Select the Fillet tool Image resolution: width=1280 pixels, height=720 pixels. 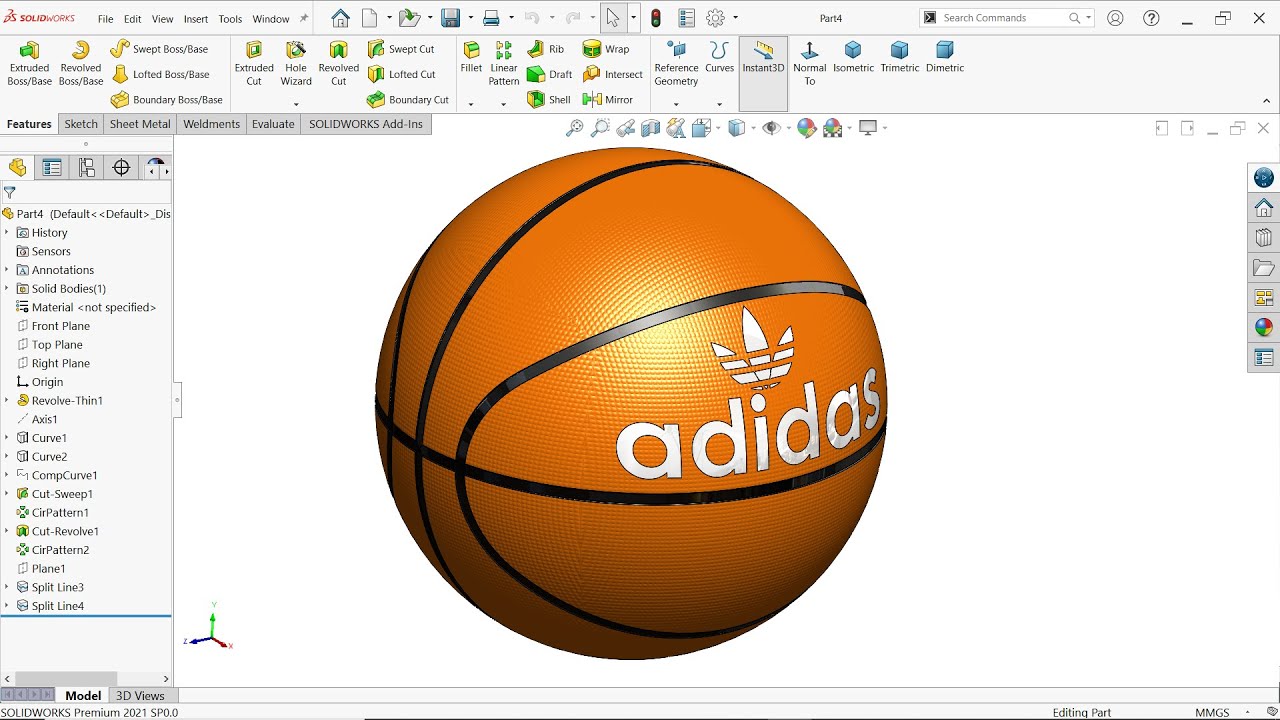click(x=471, y=57)
